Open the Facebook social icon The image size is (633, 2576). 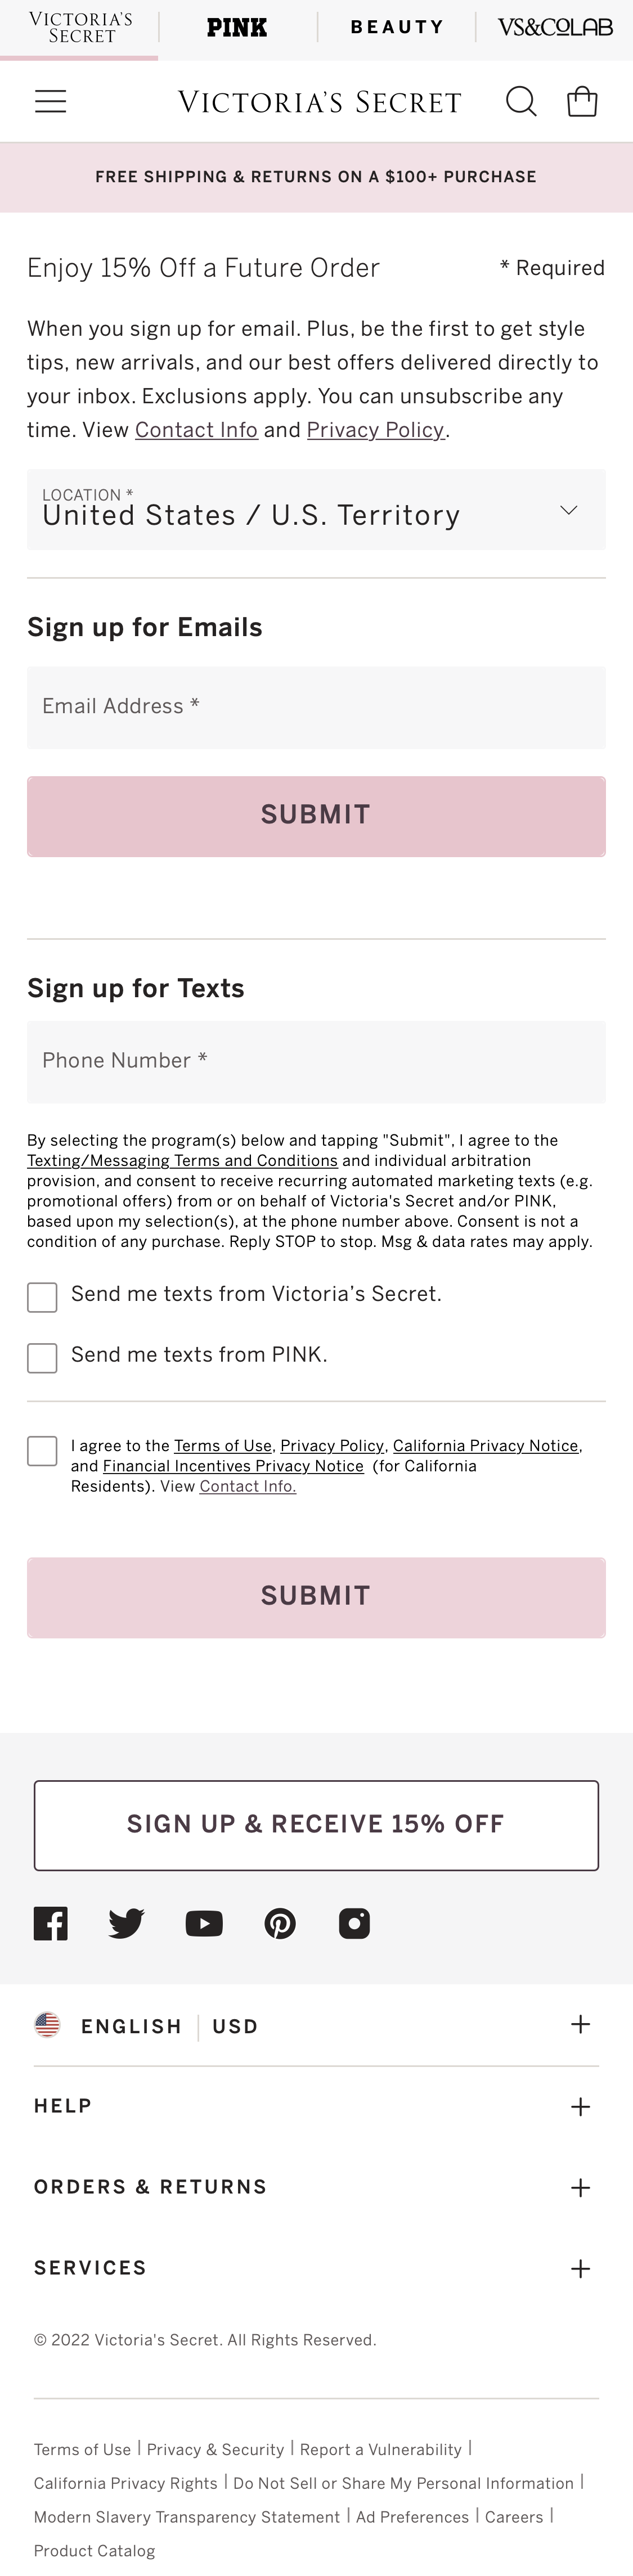[x=50, y=1922]
